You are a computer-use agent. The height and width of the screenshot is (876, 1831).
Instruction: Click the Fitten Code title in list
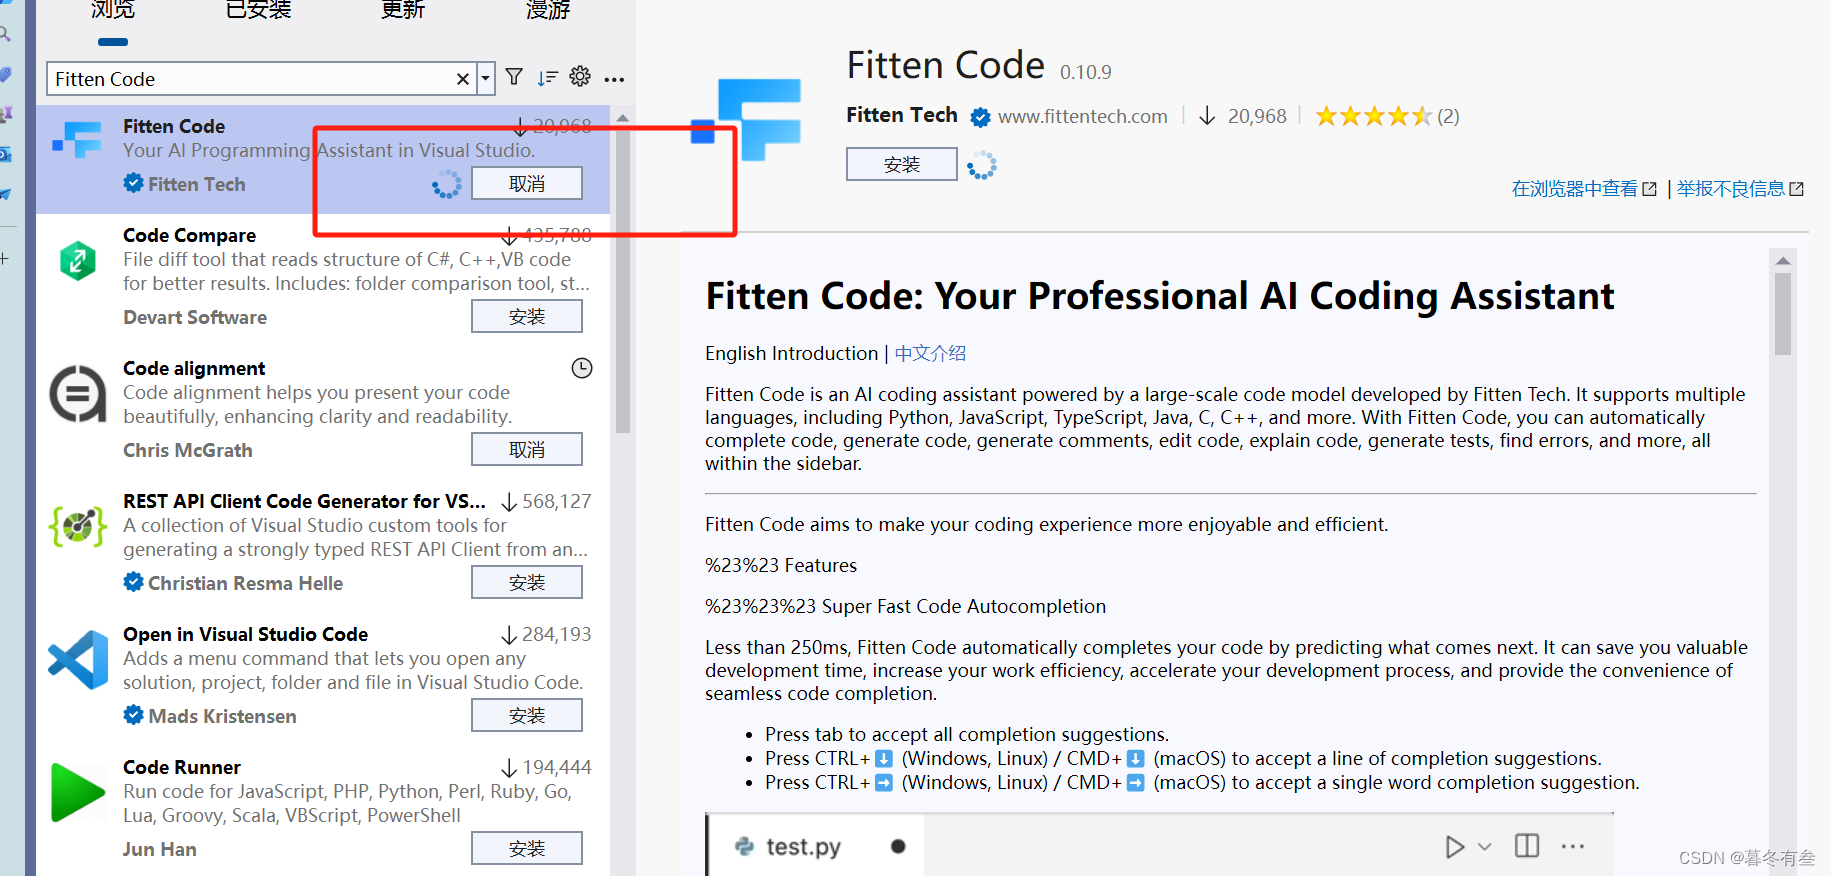point(174,126)
